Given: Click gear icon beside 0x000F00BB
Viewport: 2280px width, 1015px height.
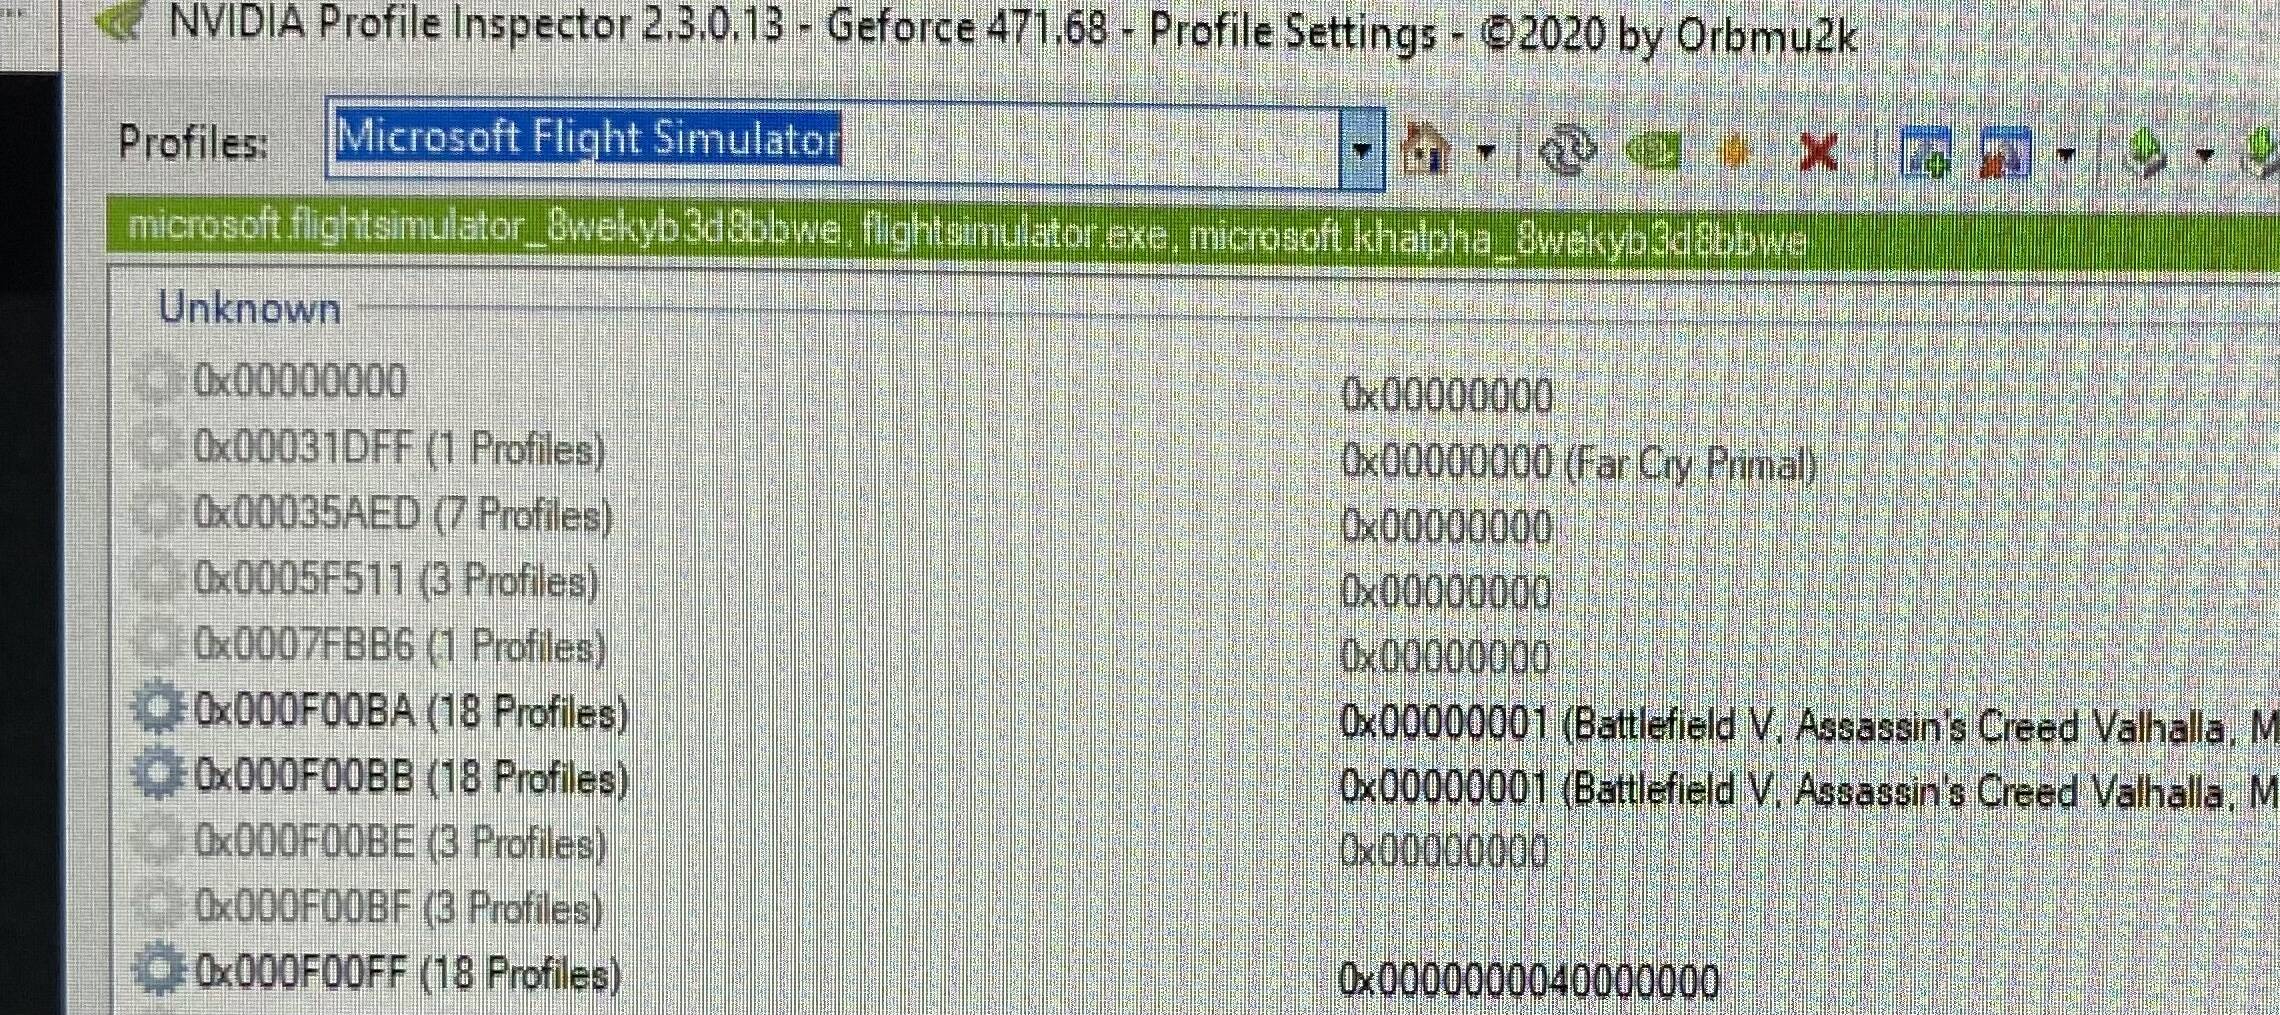Looking at the screenshot, I should 158,775.
